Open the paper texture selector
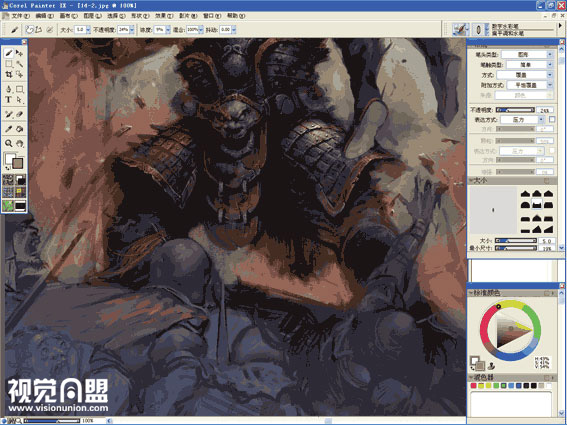The width and height of the screenshot is (567, 425). pyautogui.click(x=8, y=179)
